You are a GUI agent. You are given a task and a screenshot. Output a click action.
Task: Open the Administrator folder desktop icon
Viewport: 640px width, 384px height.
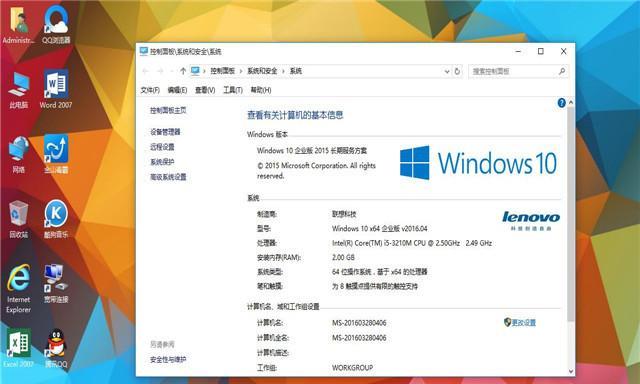(x=18, y=24)
